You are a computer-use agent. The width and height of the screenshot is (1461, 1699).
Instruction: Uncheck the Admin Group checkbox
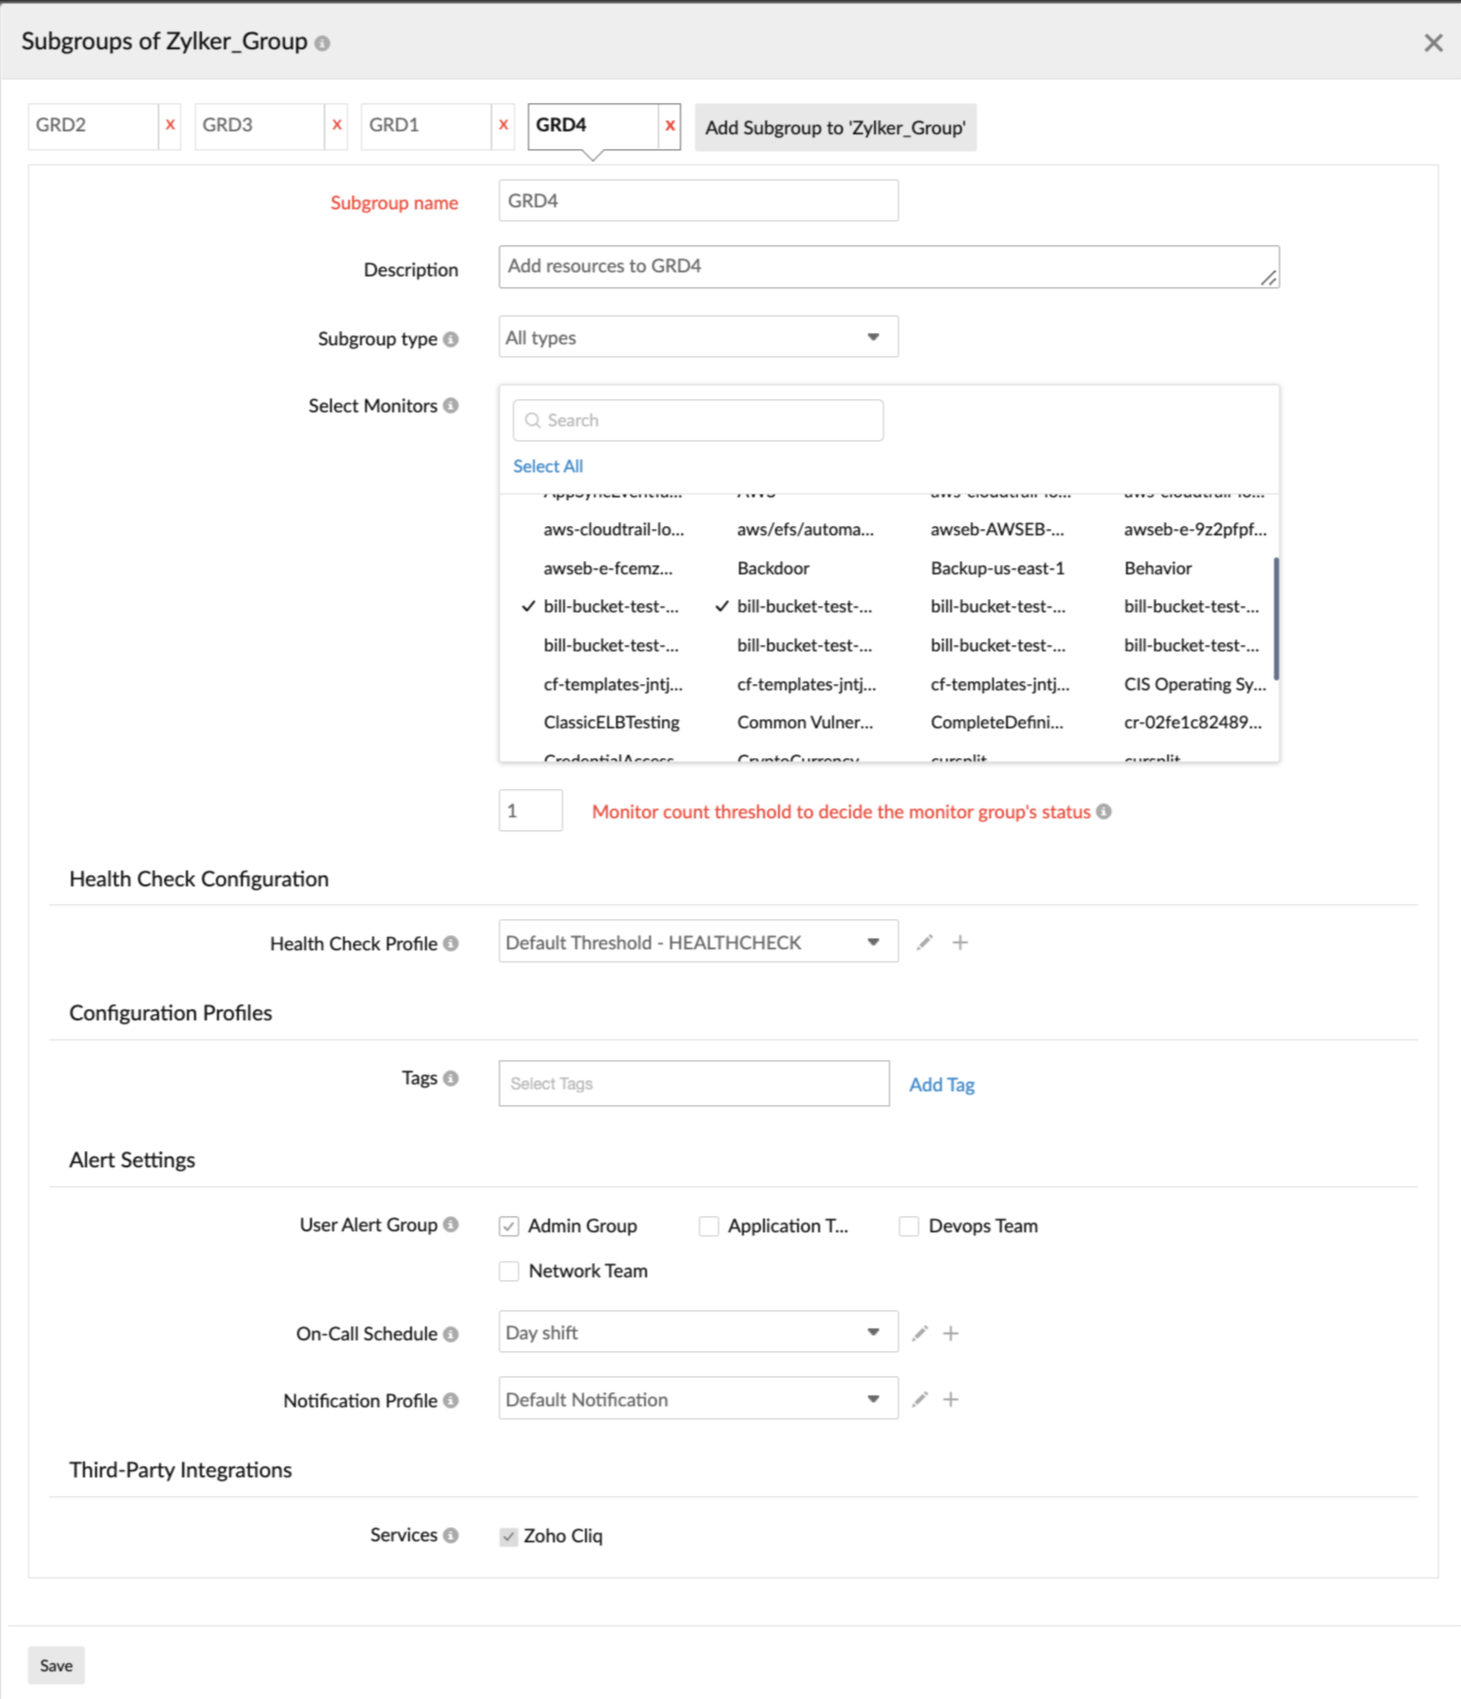(509, 1226)
